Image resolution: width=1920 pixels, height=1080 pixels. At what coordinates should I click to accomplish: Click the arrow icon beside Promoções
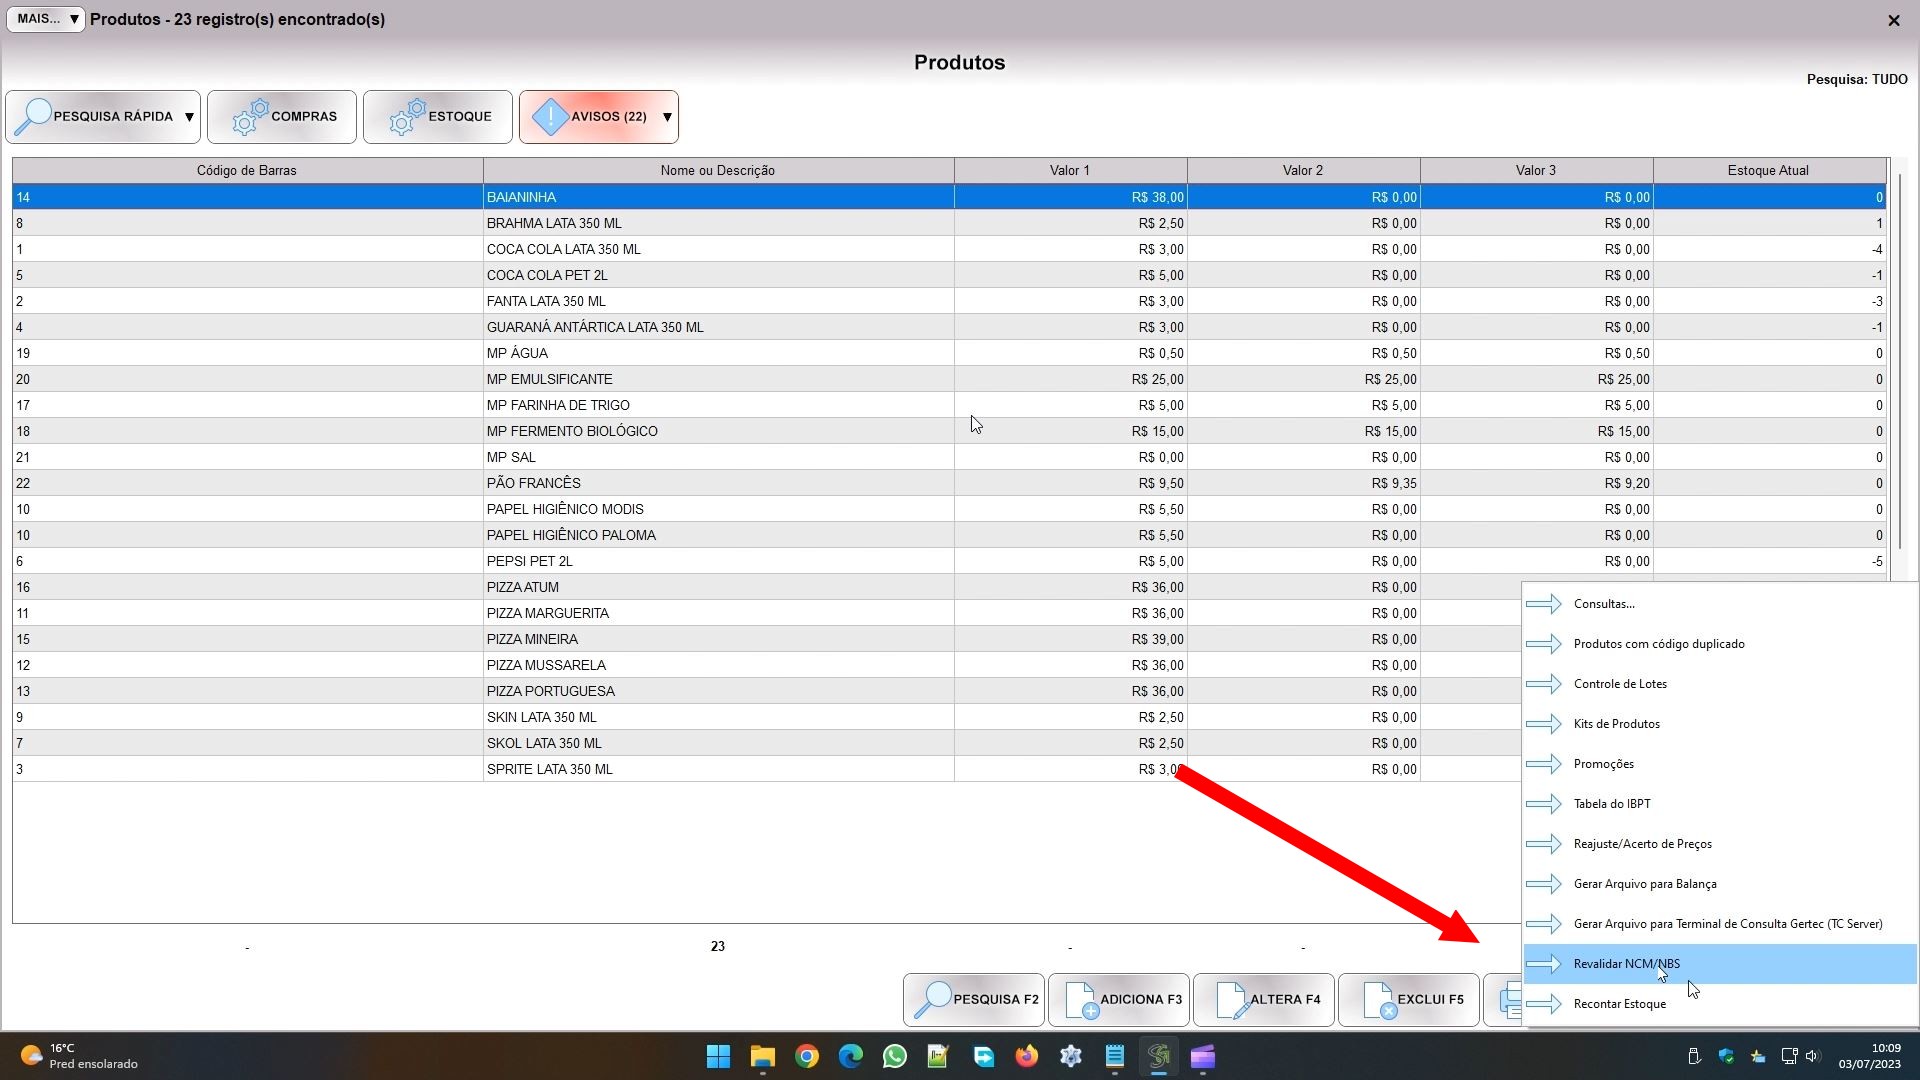point(1544,764)
